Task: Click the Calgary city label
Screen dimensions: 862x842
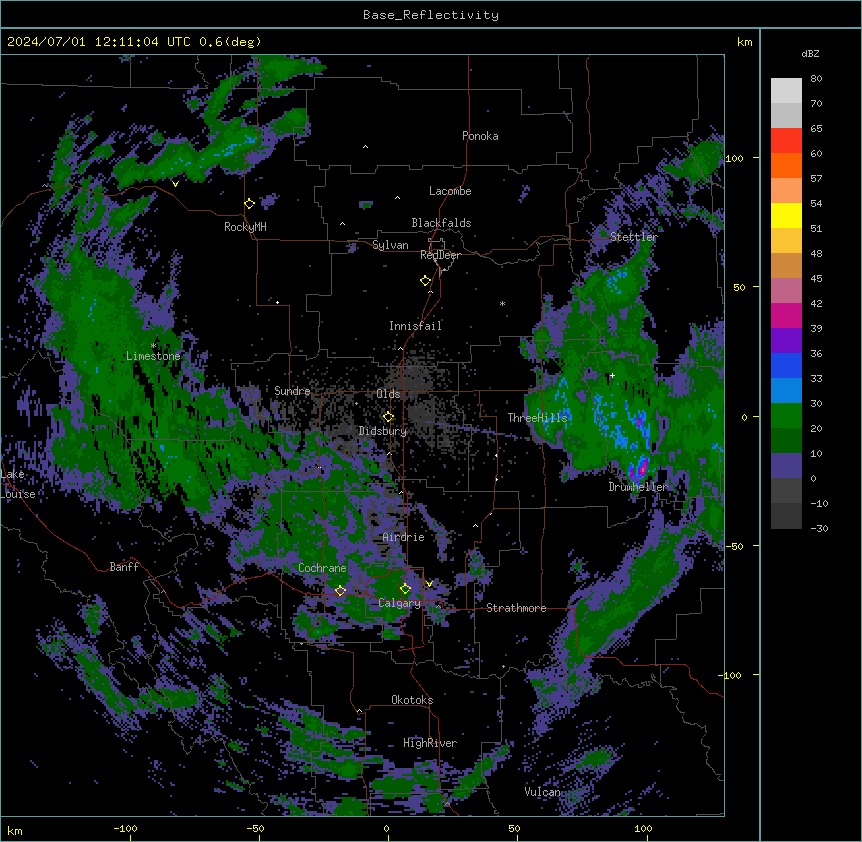Action: tap(400, 603)
